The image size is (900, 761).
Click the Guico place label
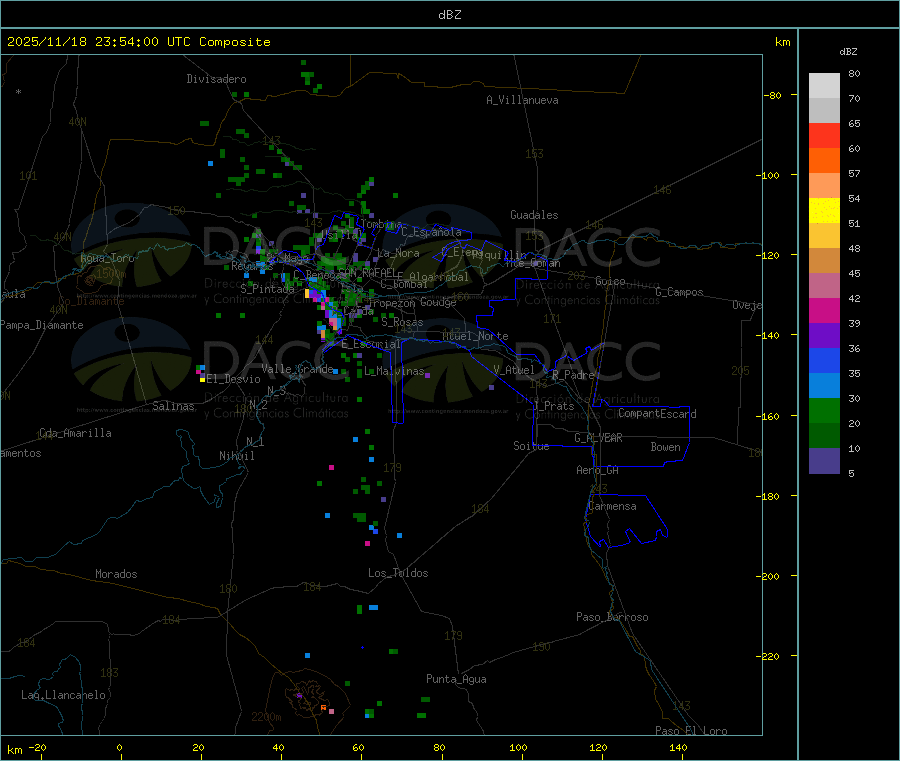click(610, 281)
